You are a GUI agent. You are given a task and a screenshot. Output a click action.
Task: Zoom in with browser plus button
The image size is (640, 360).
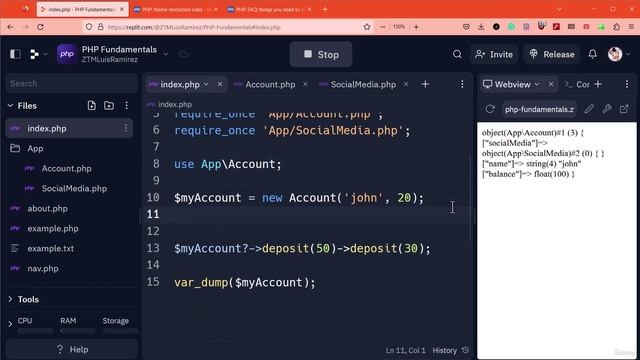416,27
